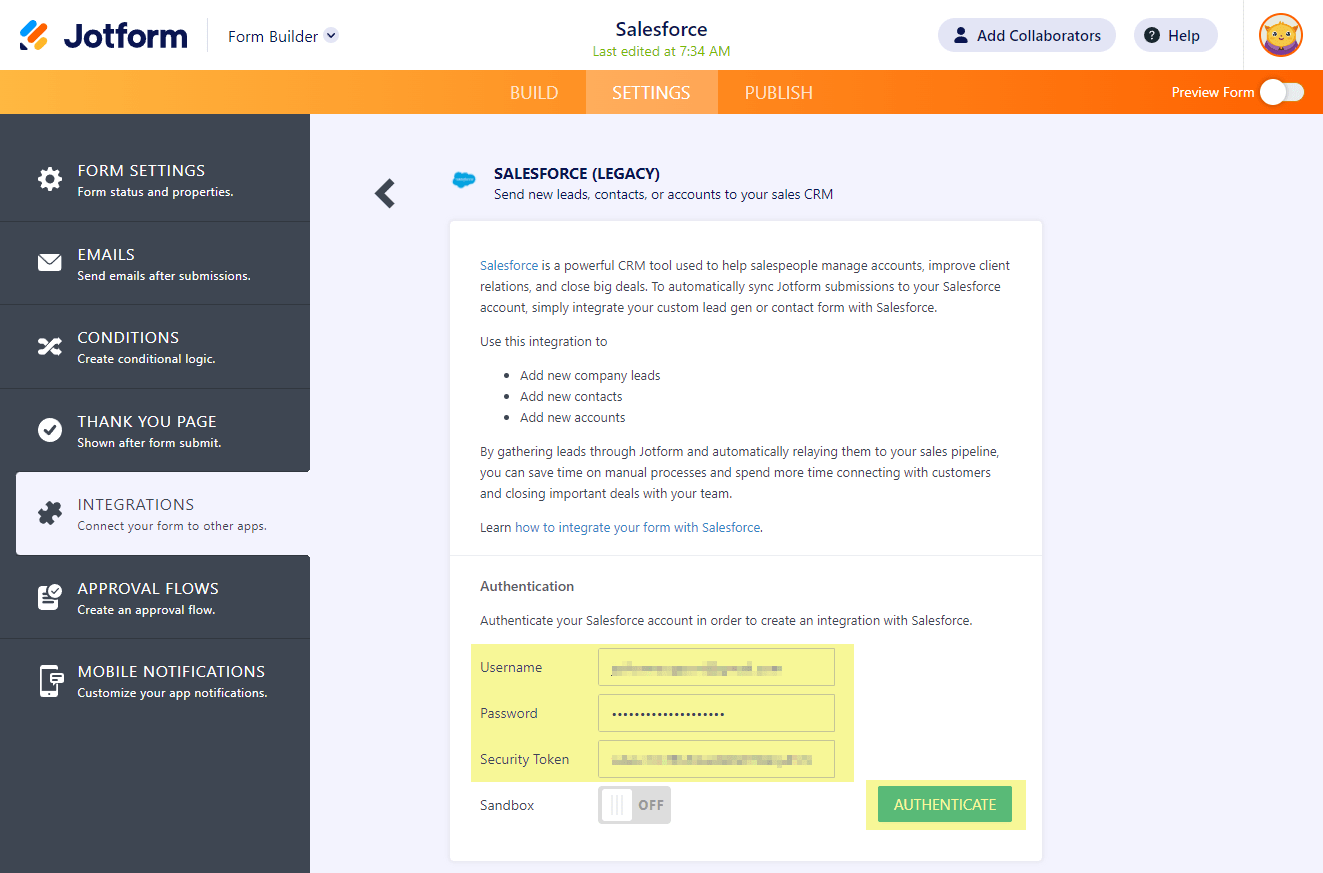This screenshot has height=873, width=1323.
Task: Click the Mobile Notifications phone icon
Action: [x=50, y=680]
